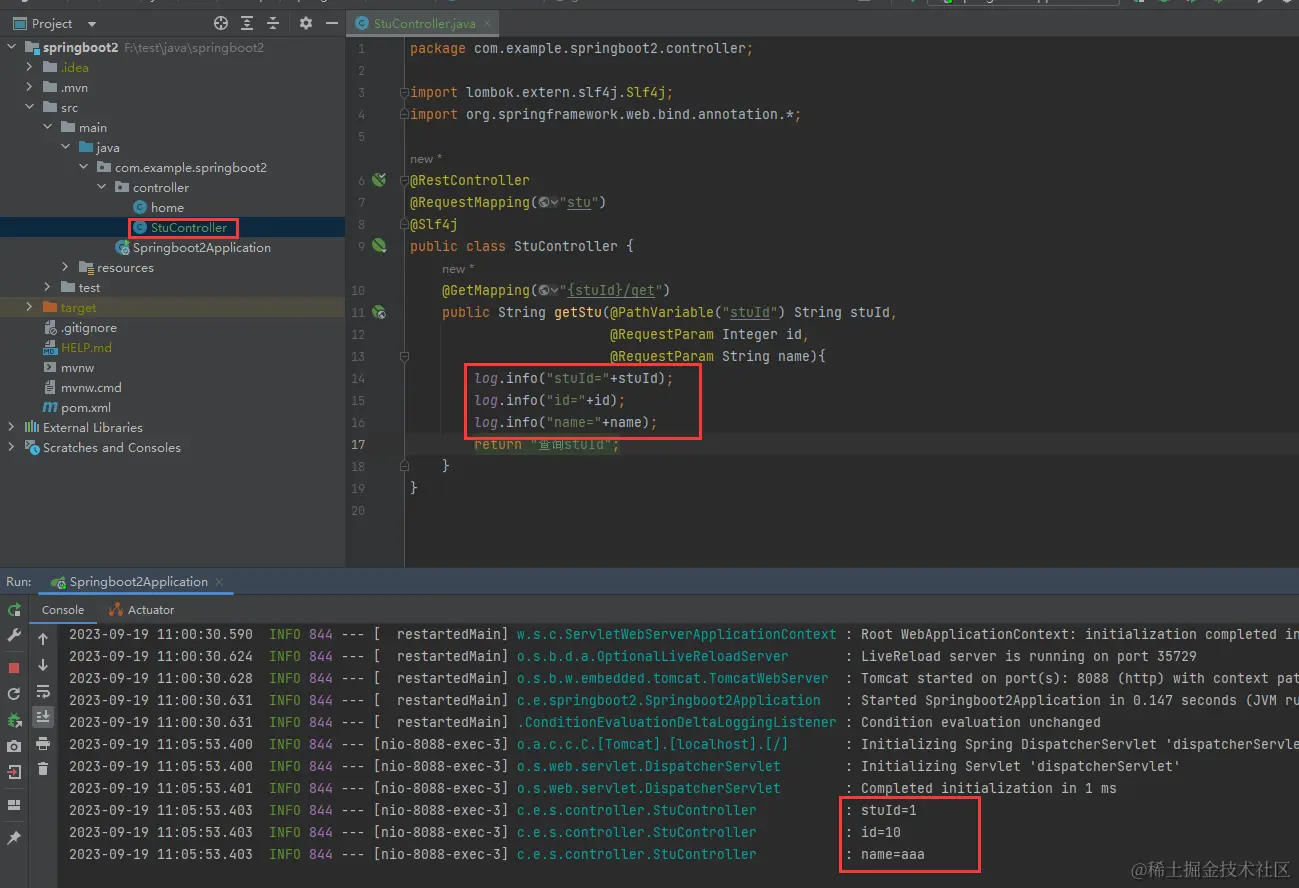Select the home class in project tree

point(158,207)
